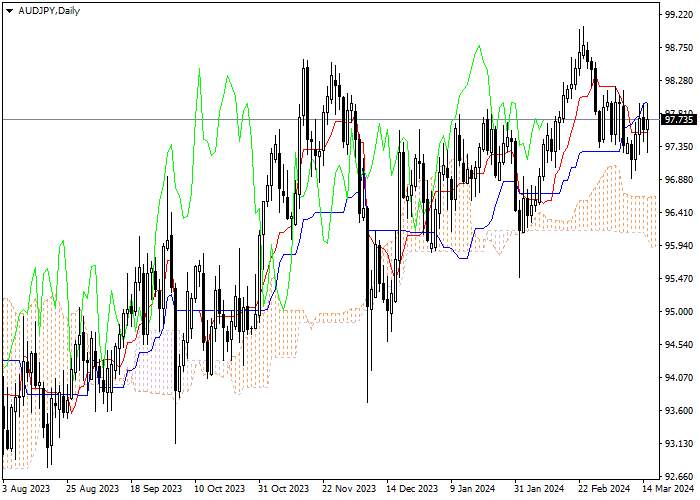Select the AUDJPY,Daily chart title
Image resolution: width=700 pixels, height=500 pixels.
coord(49,11)
